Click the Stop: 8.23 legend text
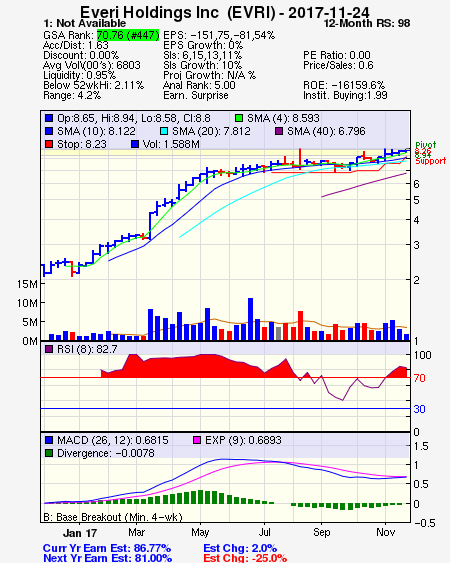 click(82, 144)
